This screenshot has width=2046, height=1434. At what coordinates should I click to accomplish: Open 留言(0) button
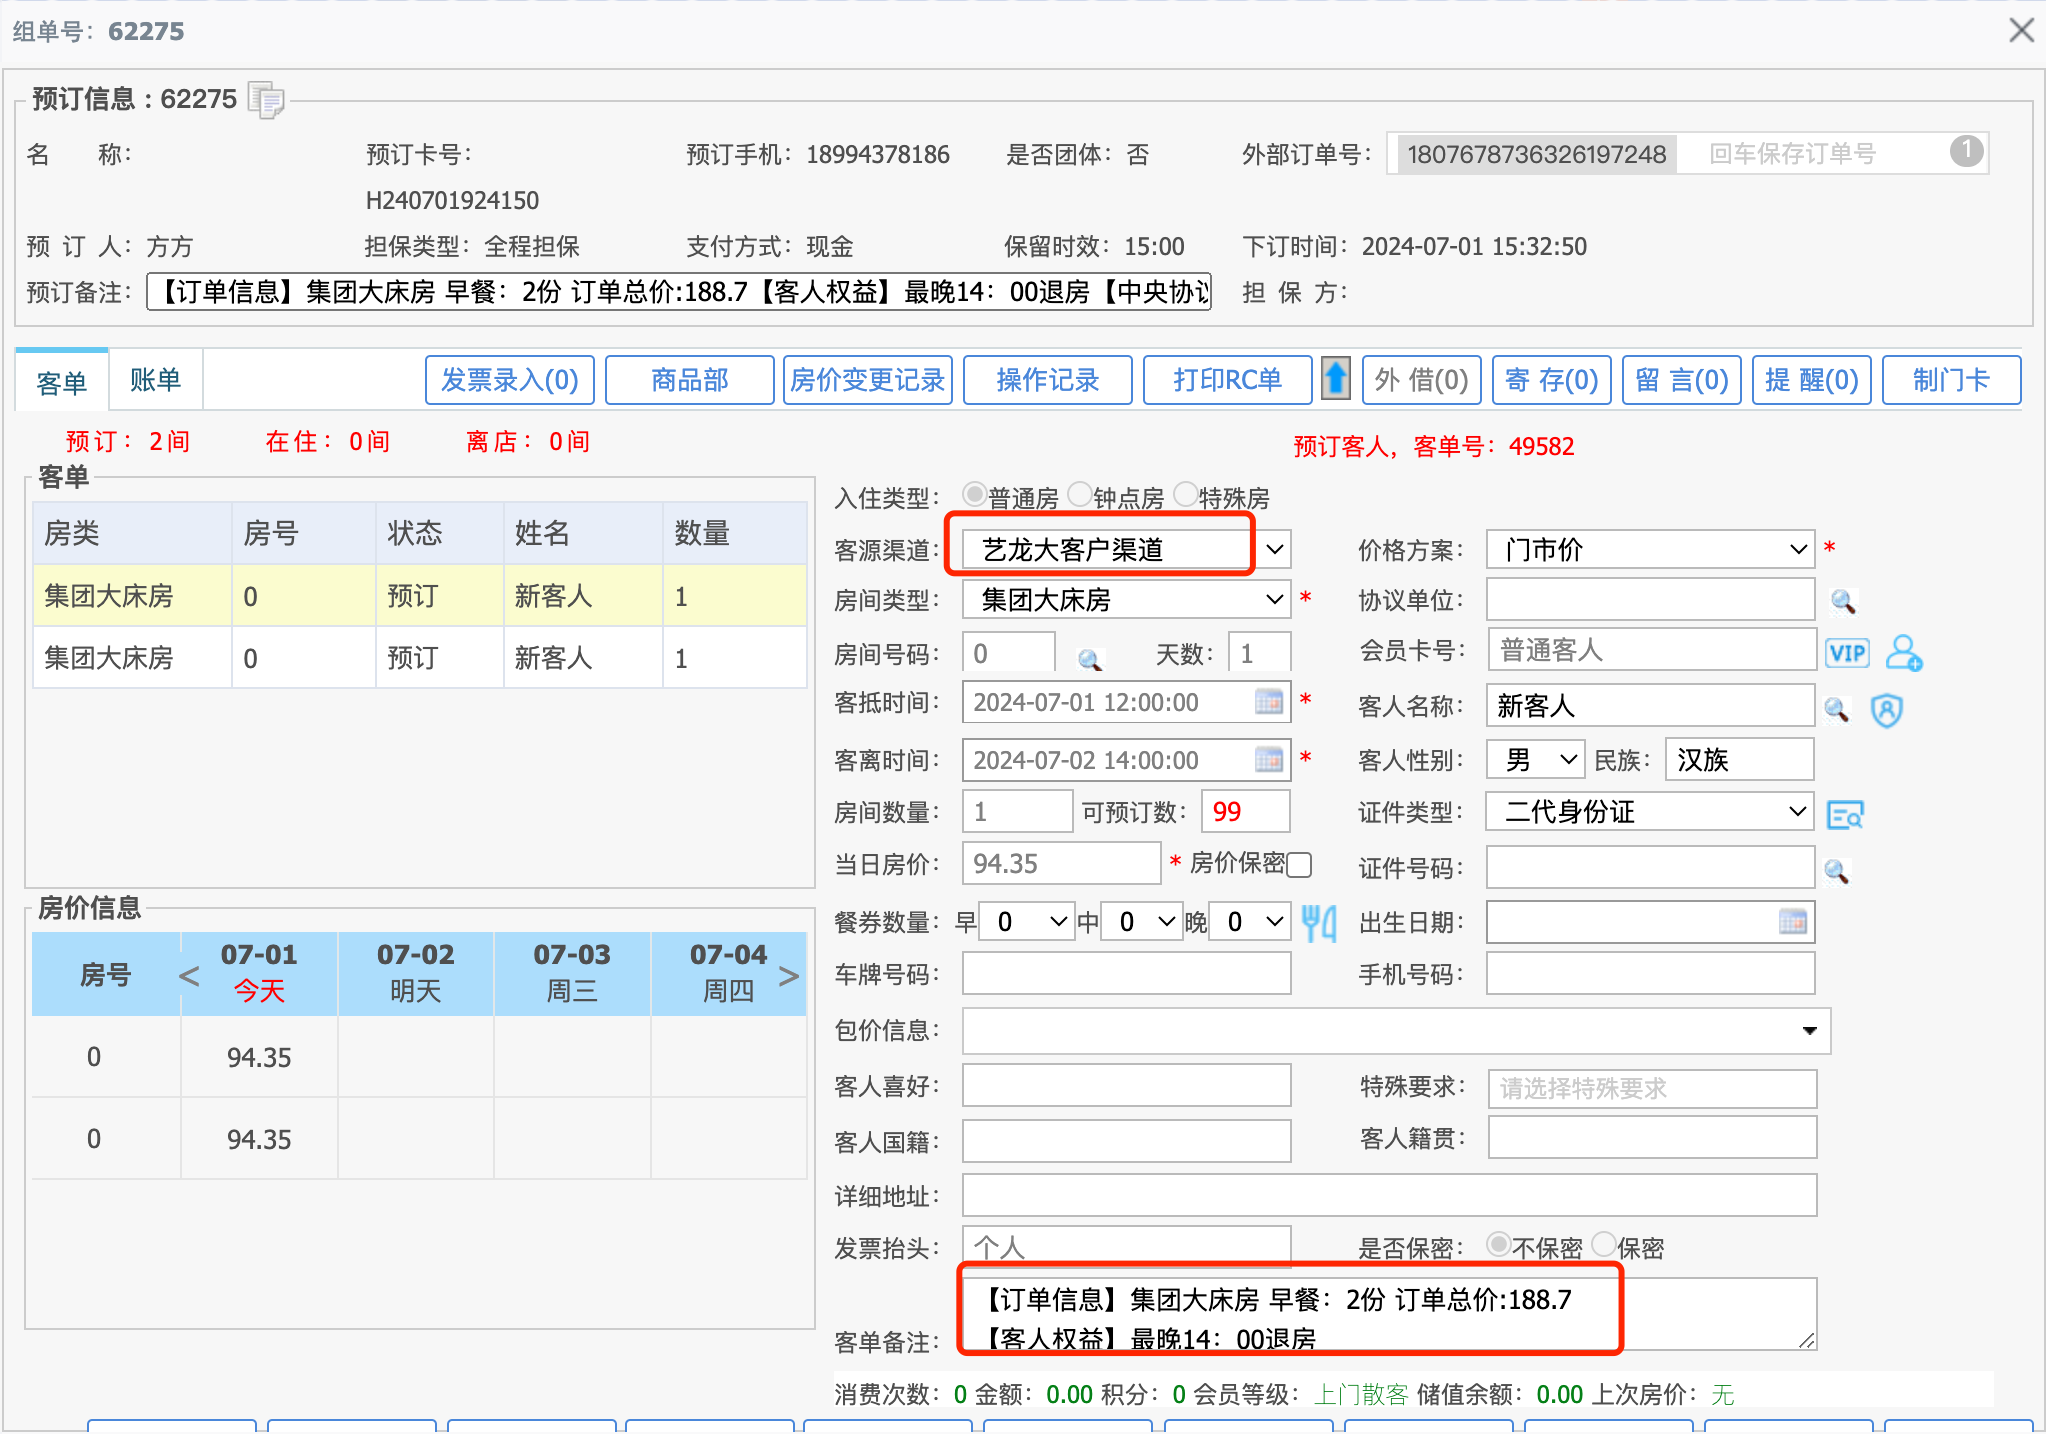(1682, 380)
